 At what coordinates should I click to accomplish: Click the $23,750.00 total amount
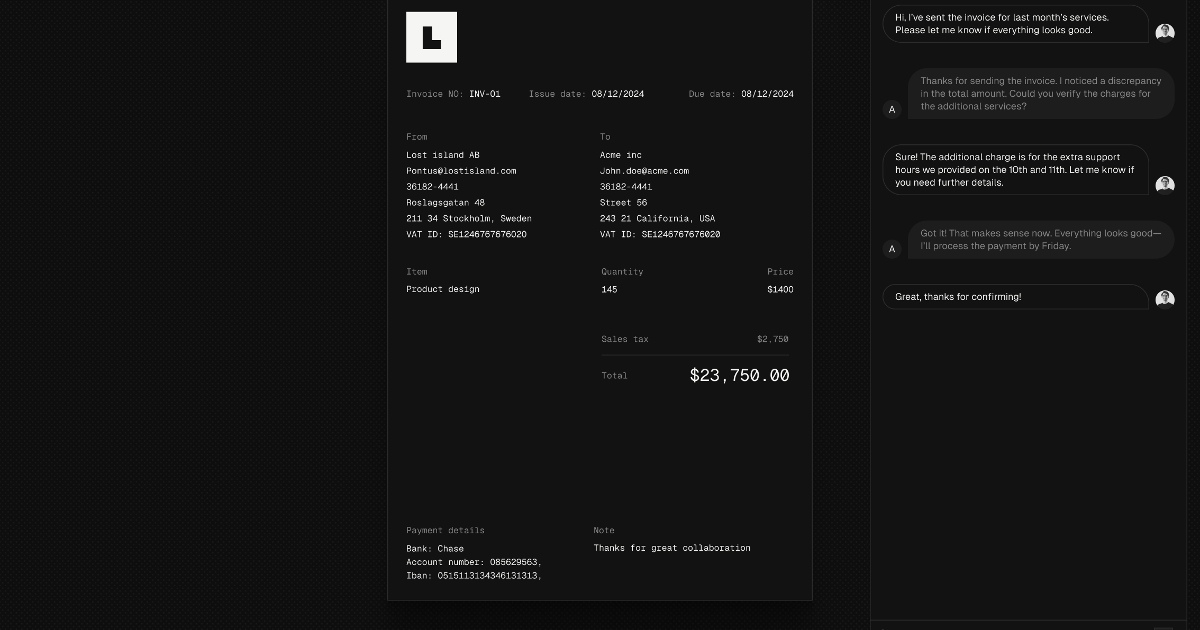(739, 376)
